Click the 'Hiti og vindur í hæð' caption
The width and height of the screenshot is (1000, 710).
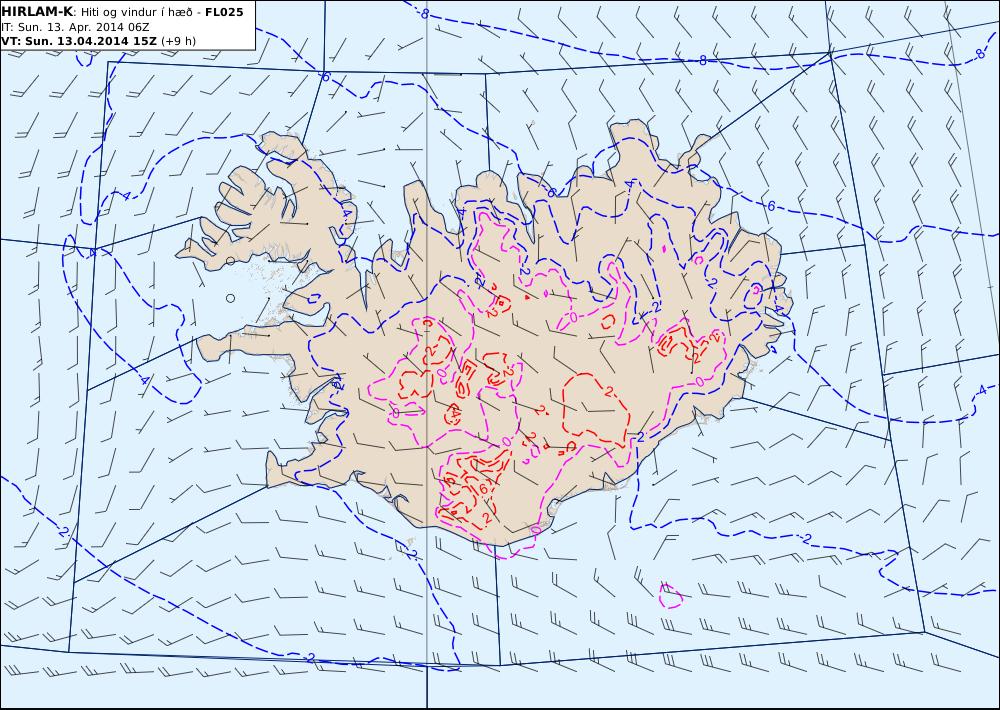[x=136, y=12]
